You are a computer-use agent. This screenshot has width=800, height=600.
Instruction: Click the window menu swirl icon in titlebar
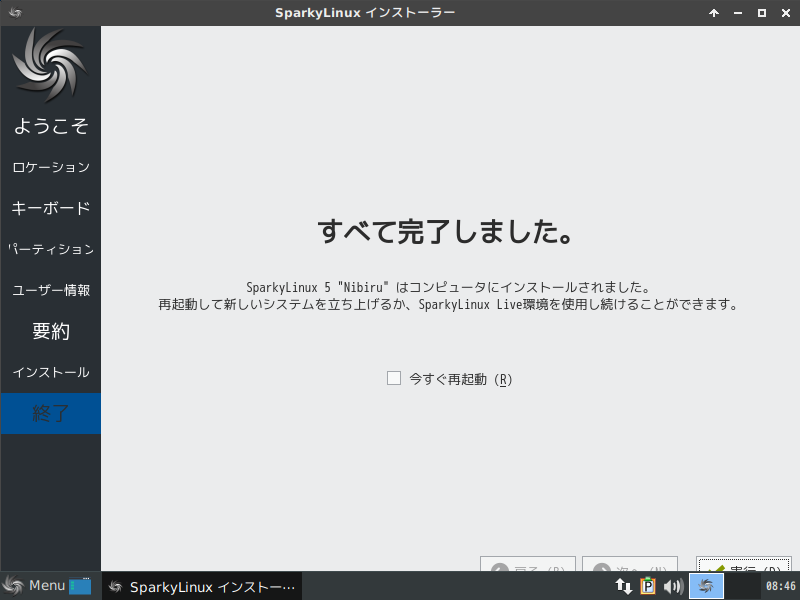coord(15,13)
